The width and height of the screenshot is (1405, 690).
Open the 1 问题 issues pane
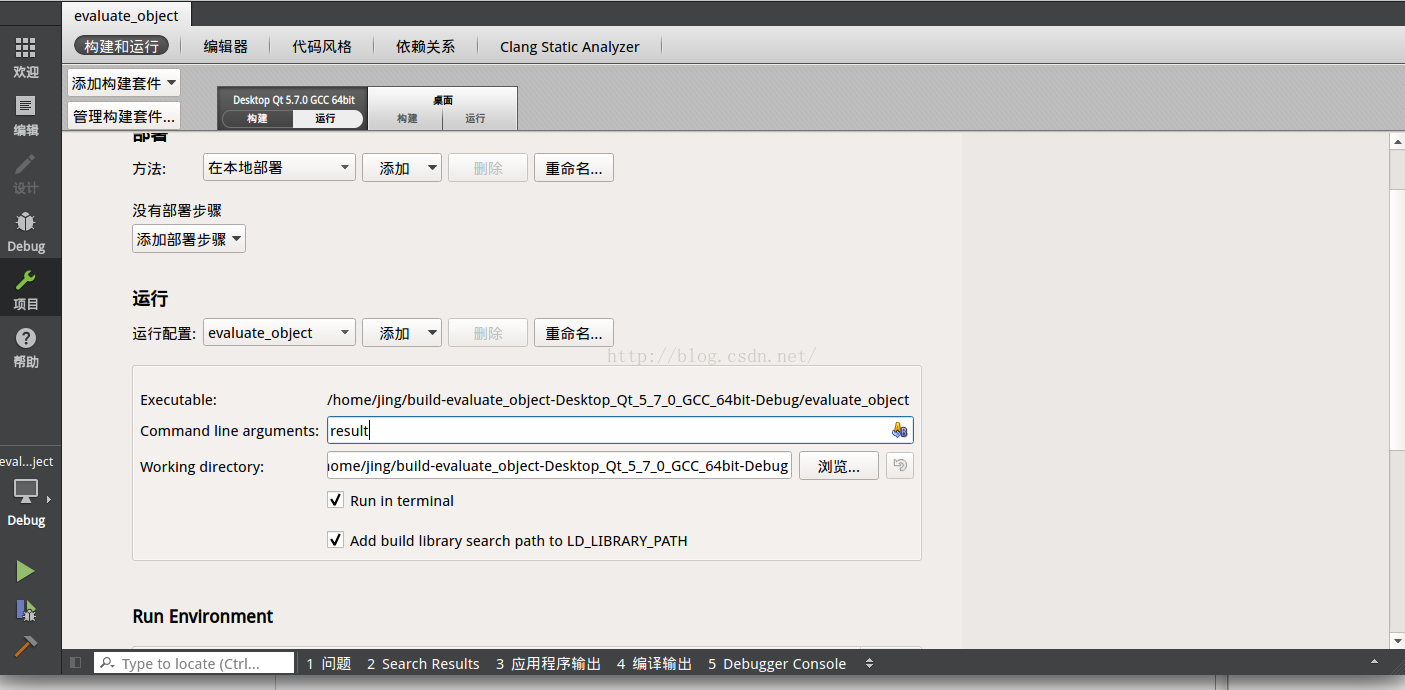click(329, 663)
